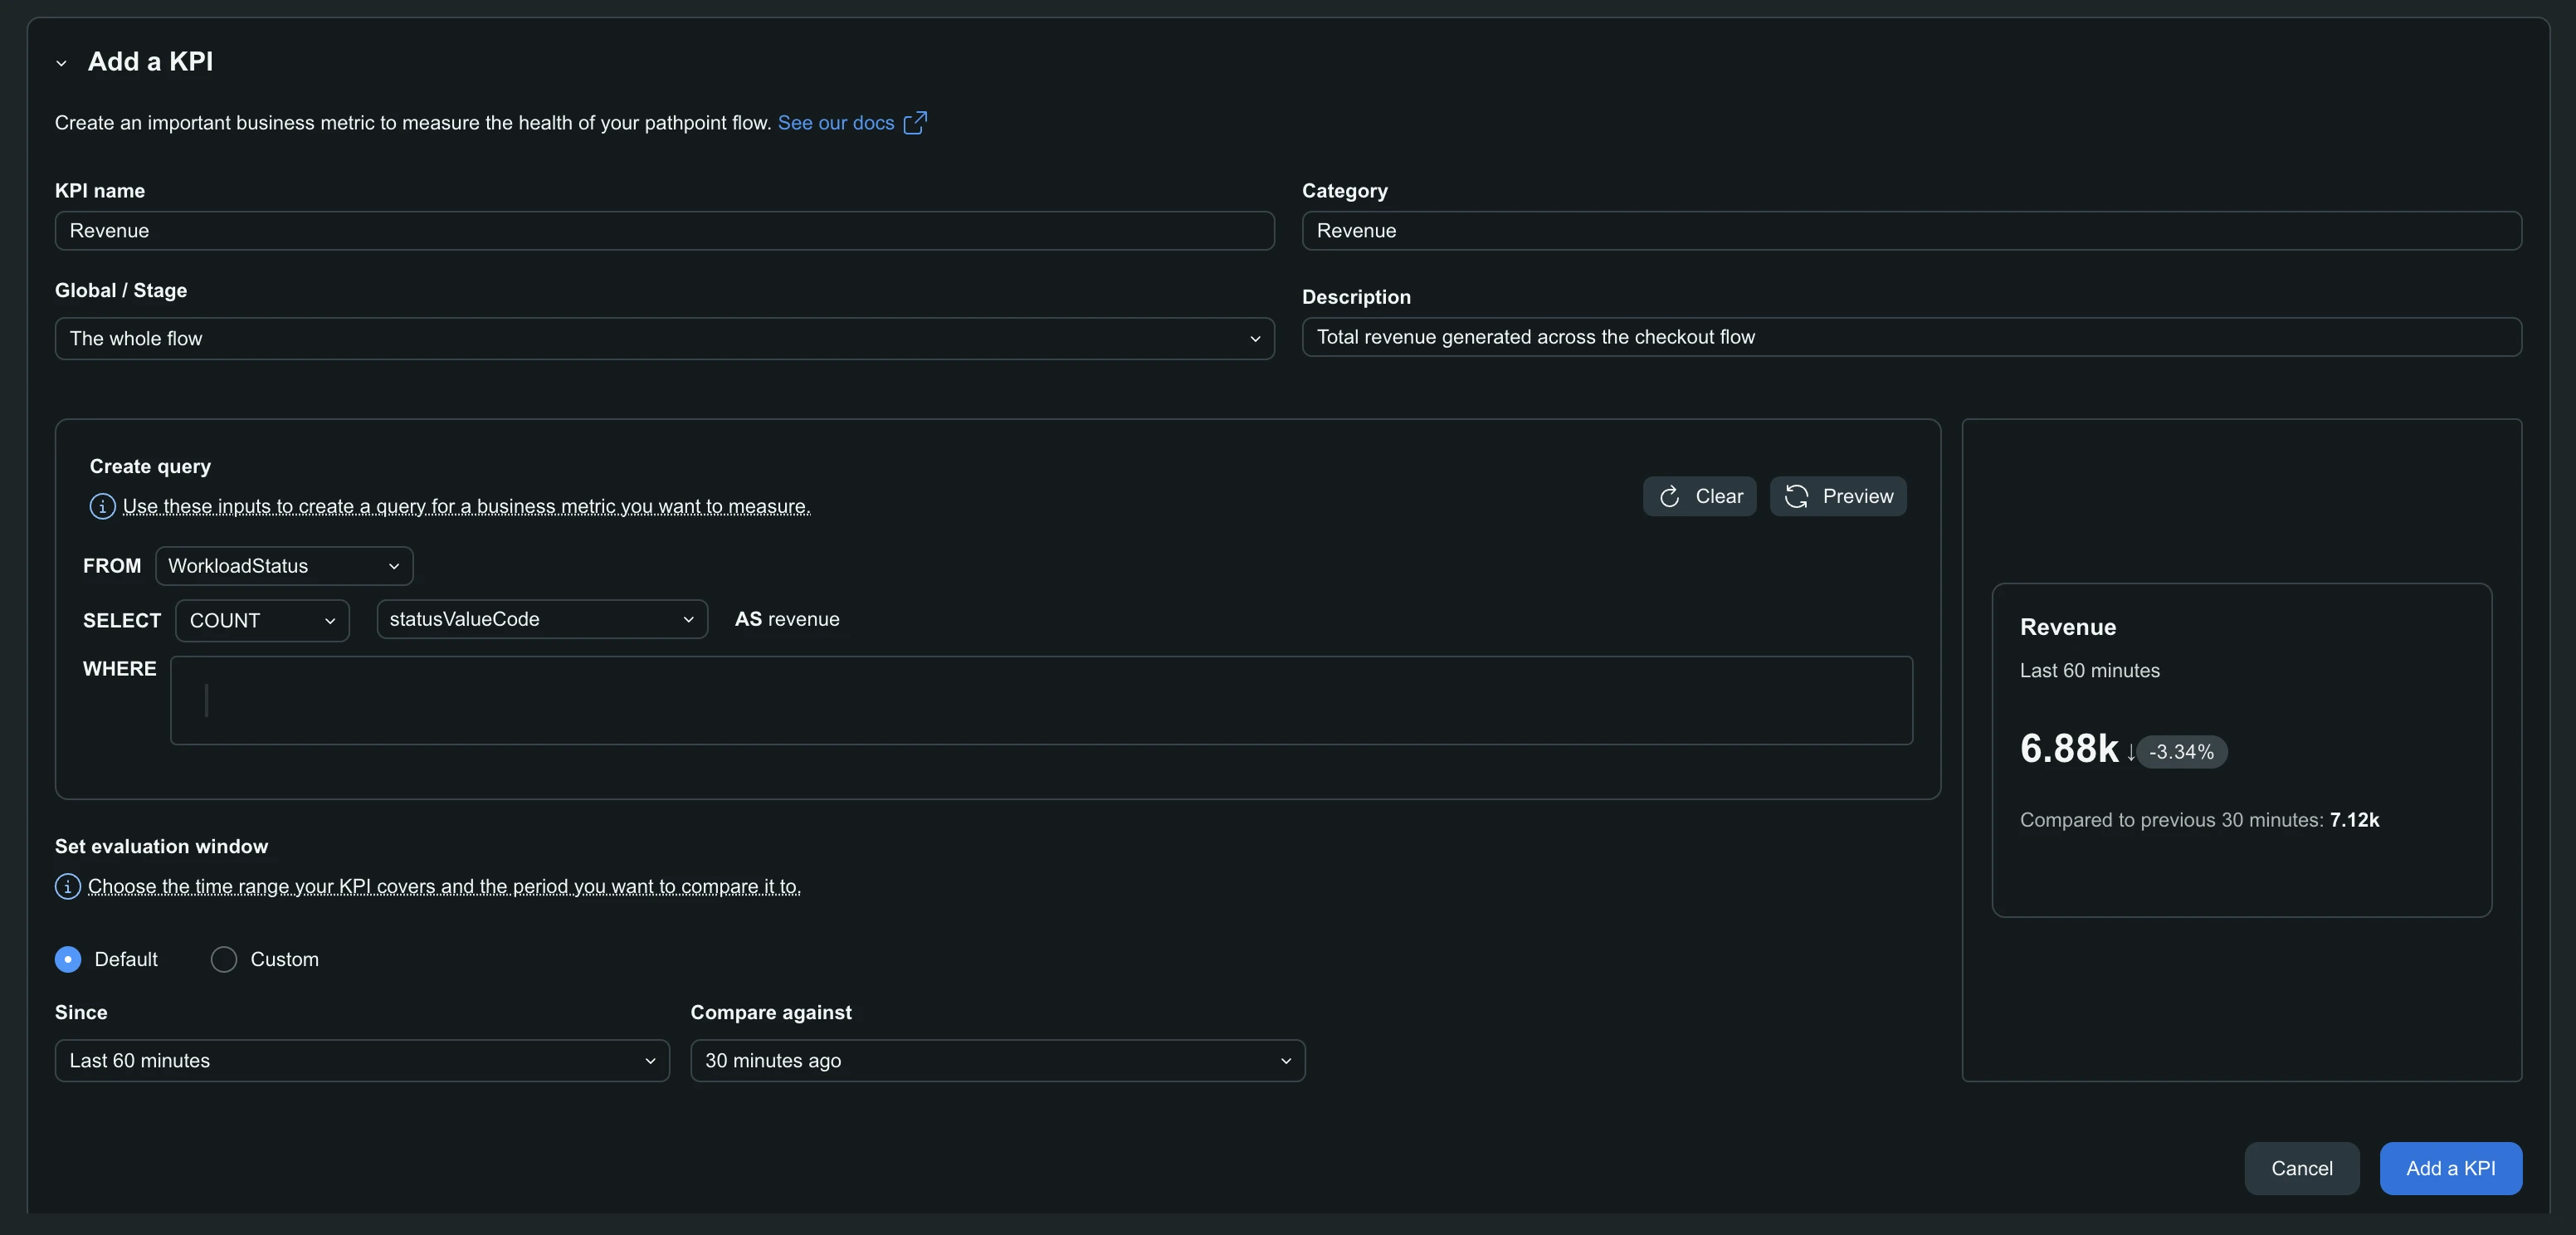2576x1235 pixels.
Task: Click inside the WHERE clause text area
Action: point(1041,700)
